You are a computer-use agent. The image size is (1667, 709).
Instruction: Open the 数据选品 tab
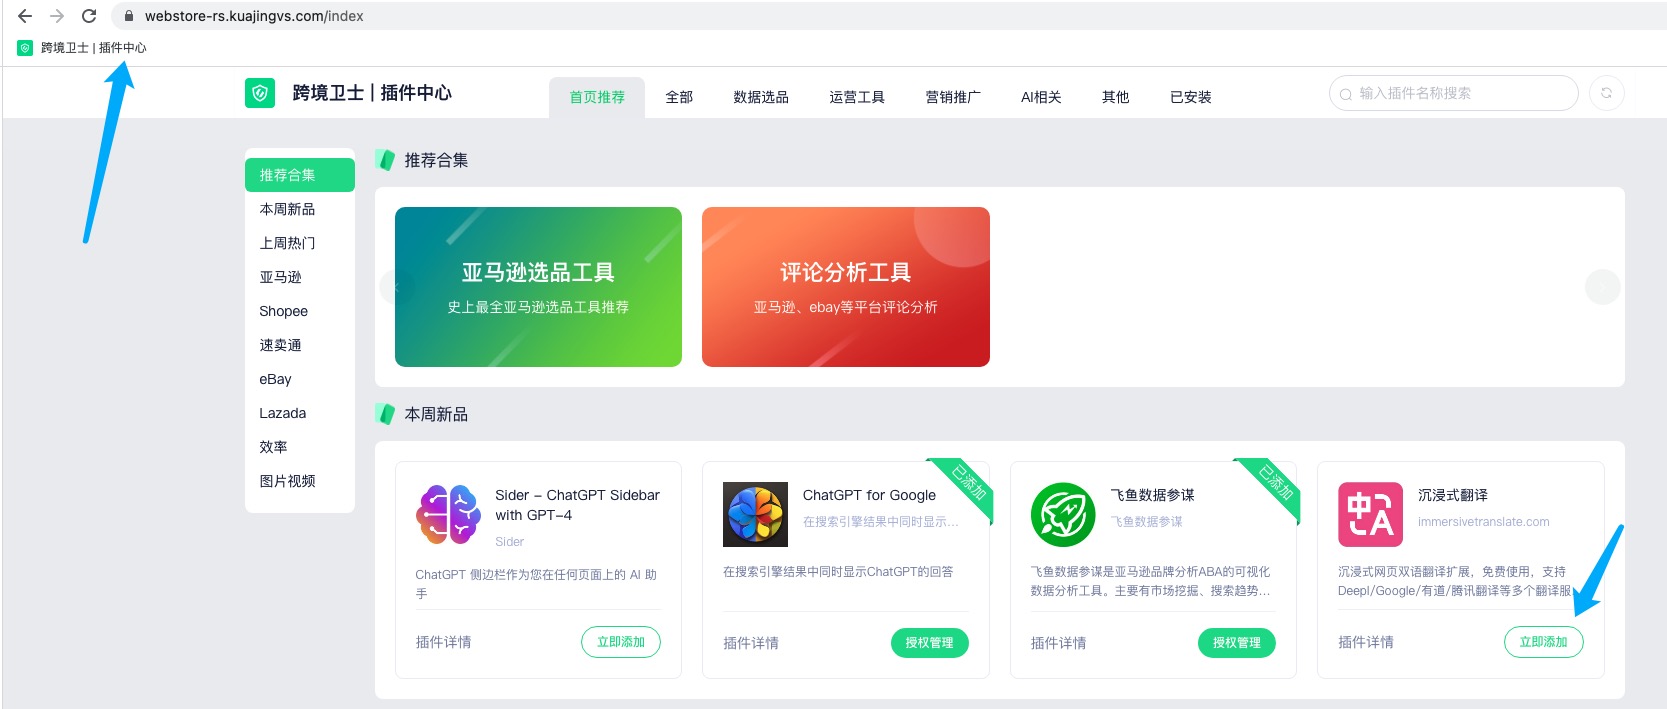761,97
